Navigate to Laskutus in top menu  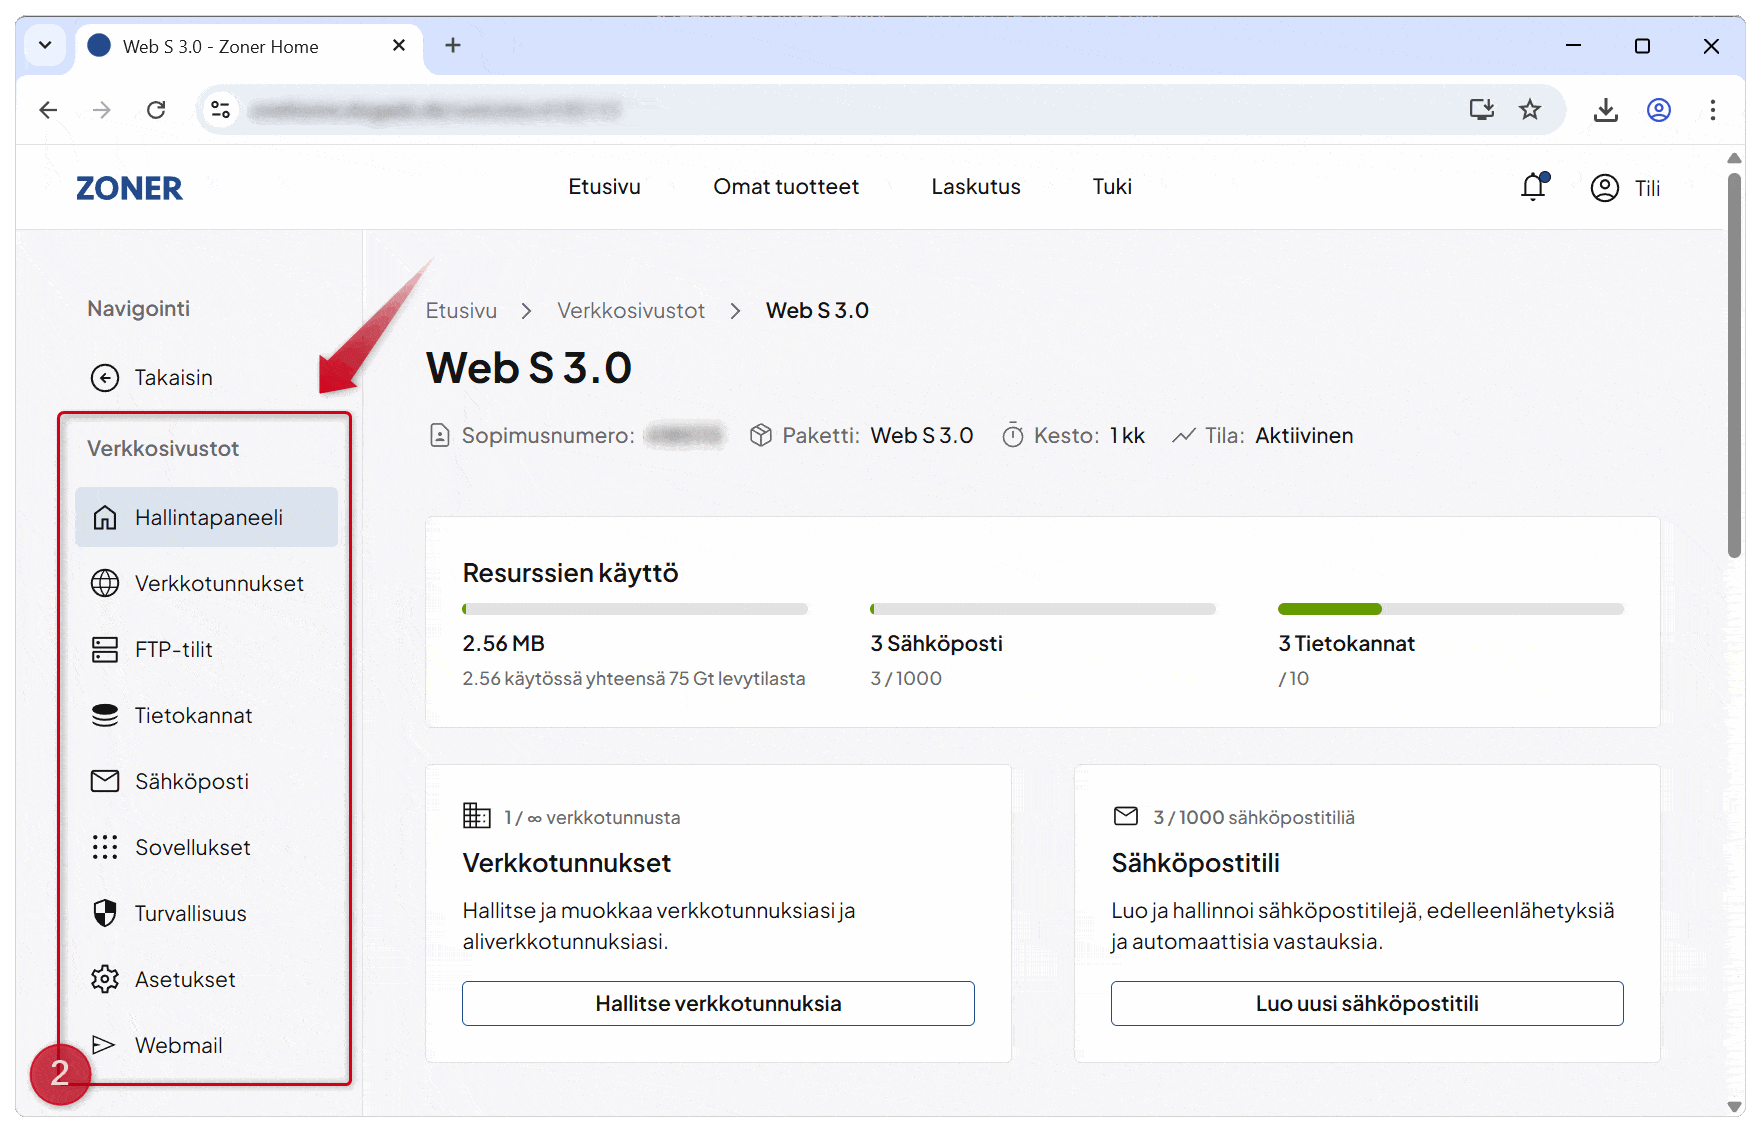(975, 187)
